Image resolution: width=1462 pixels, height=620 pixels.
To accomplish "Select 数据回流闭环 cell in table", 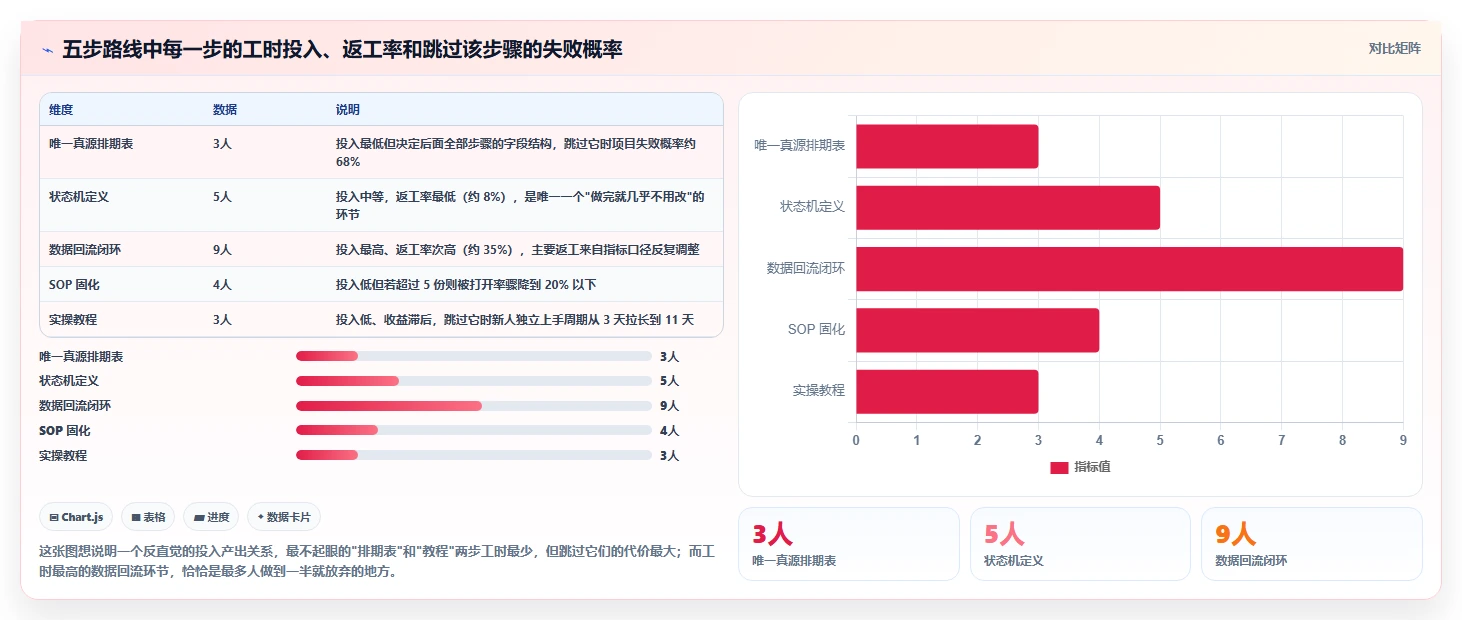I will [x=85, y=250].
